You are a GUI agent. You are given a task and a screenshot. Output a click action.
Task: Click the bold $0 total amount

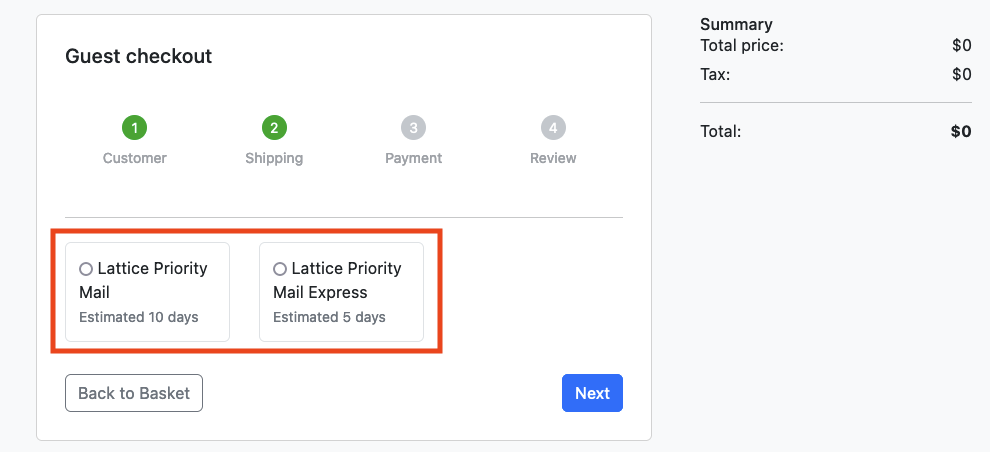click(961, 131)
